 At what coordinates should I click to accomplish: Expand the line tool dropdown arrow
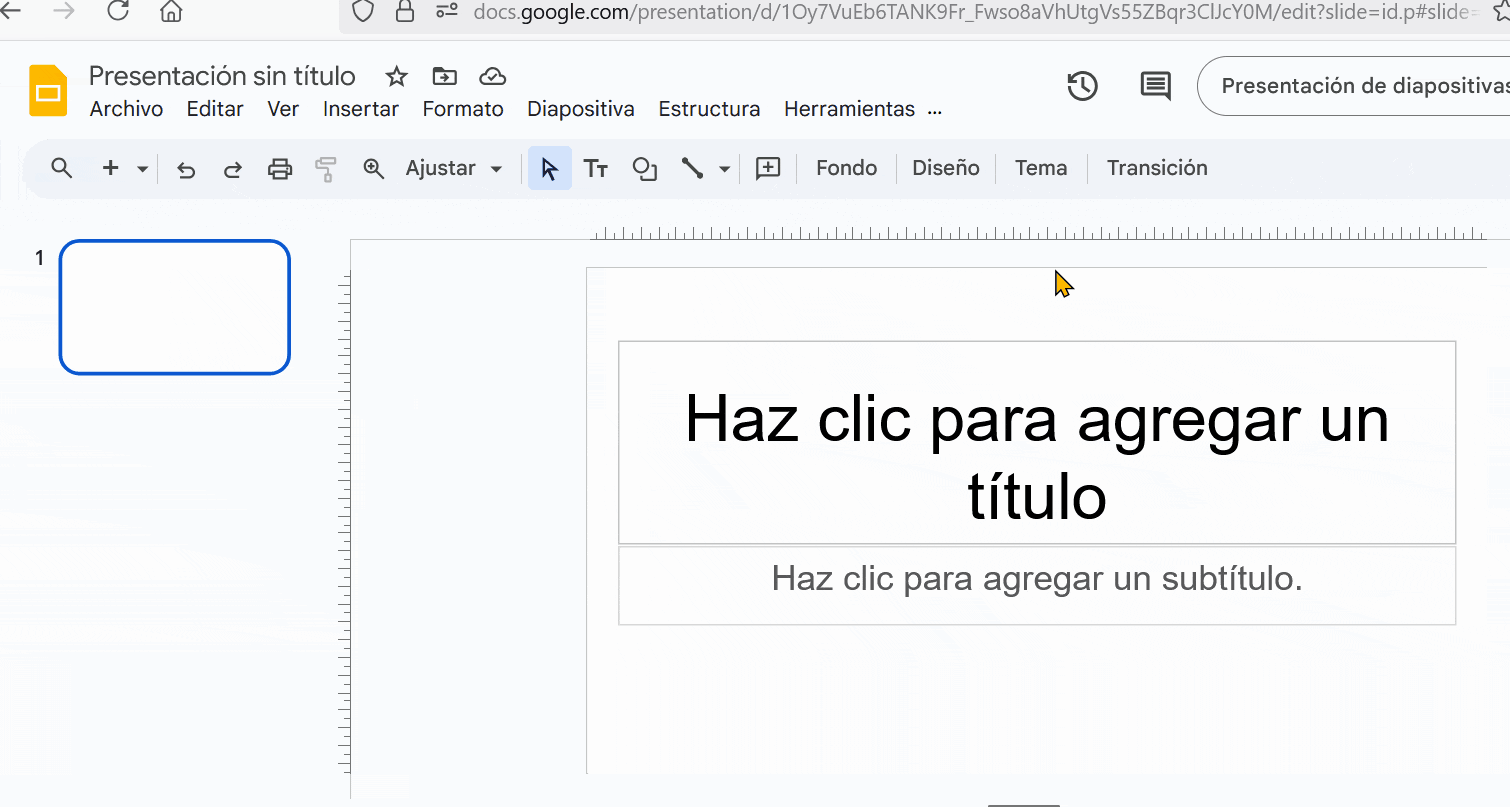(725, 169)
